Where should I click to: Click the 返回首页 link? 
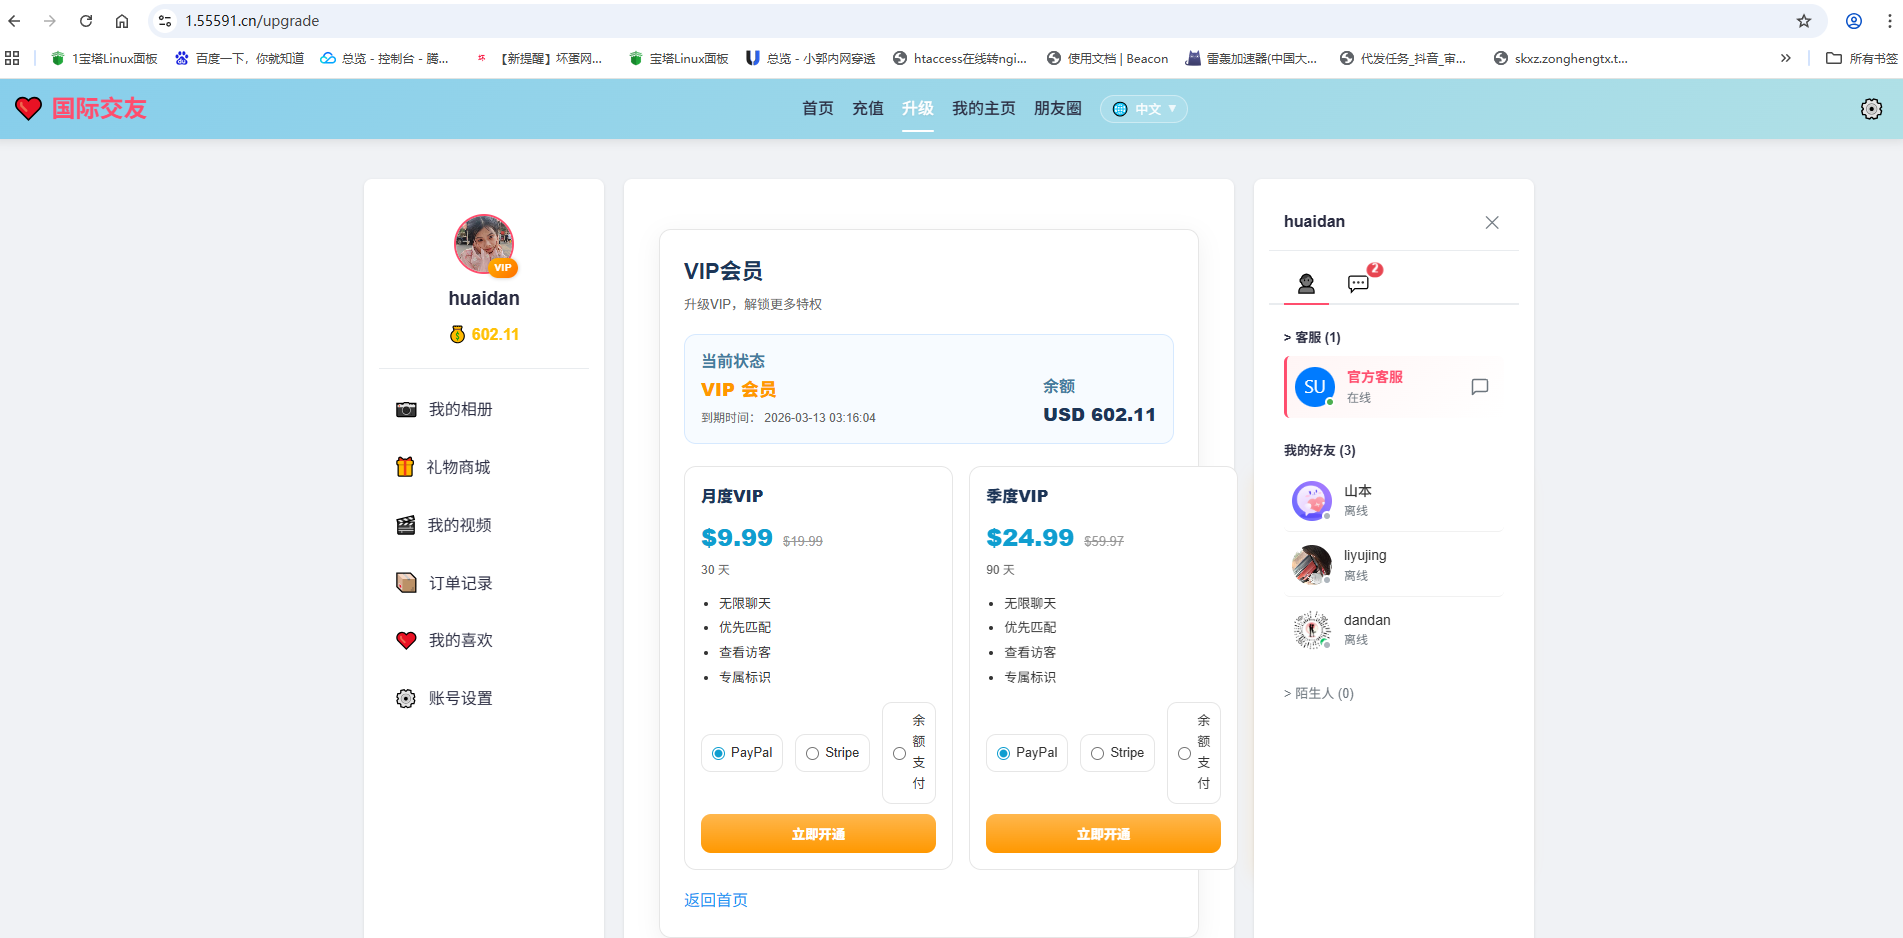pyautogui.click(x=715, y=900)
